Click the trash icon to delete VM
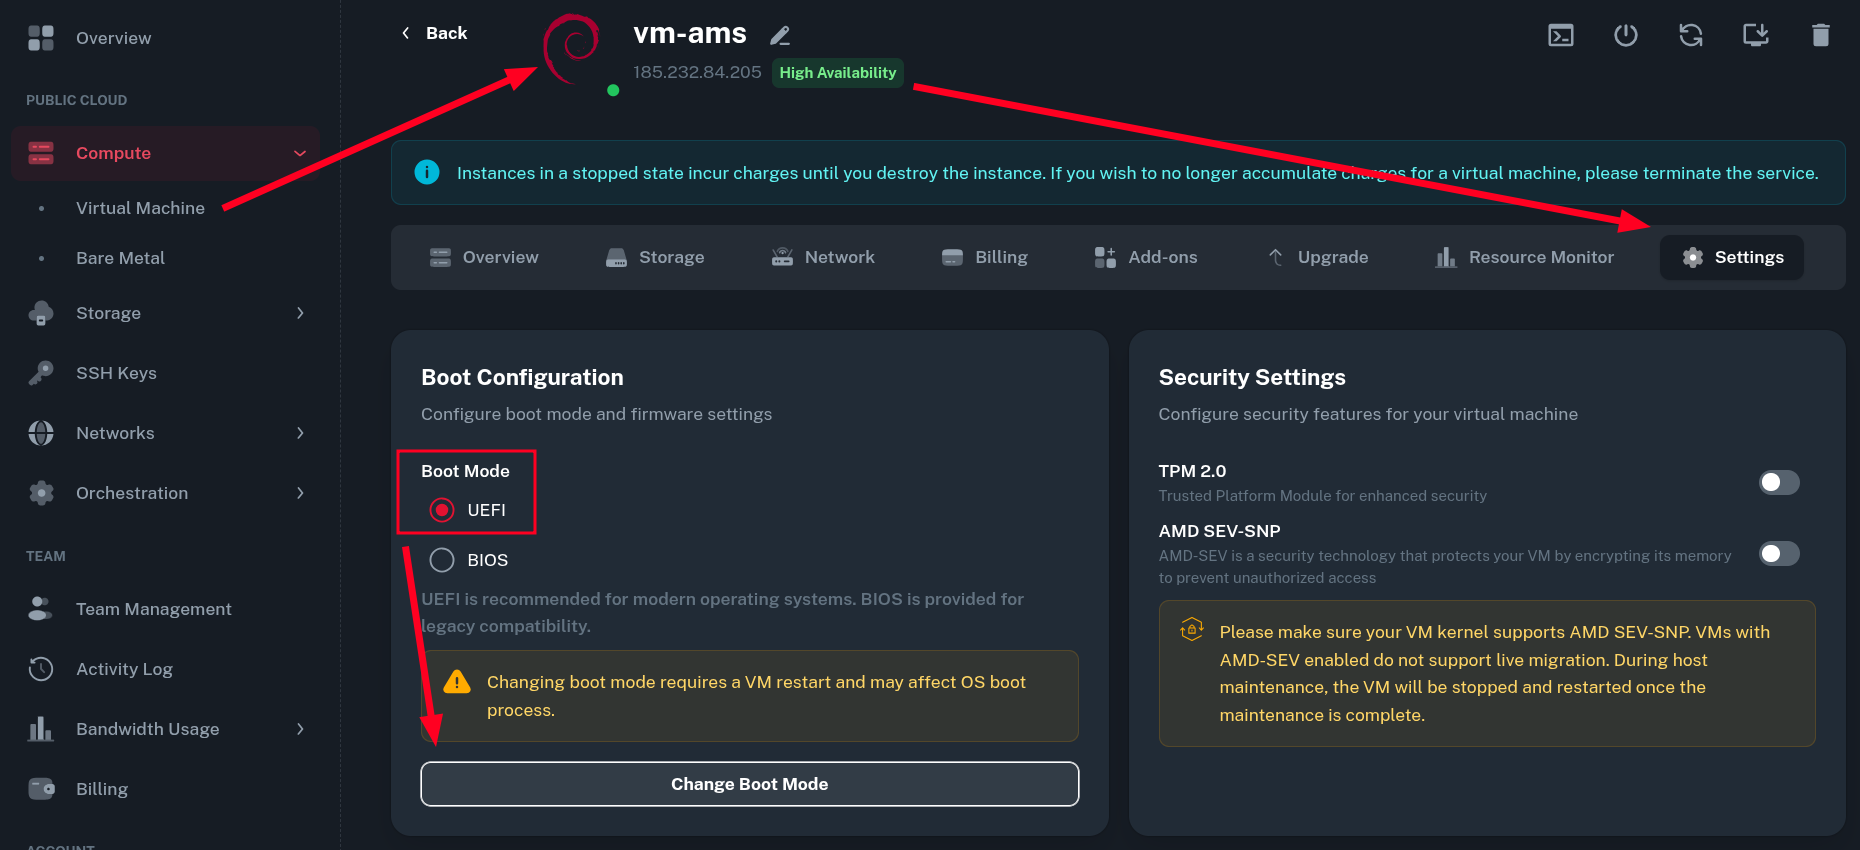Screen dimensions: 1860x850 [1820, 36]
